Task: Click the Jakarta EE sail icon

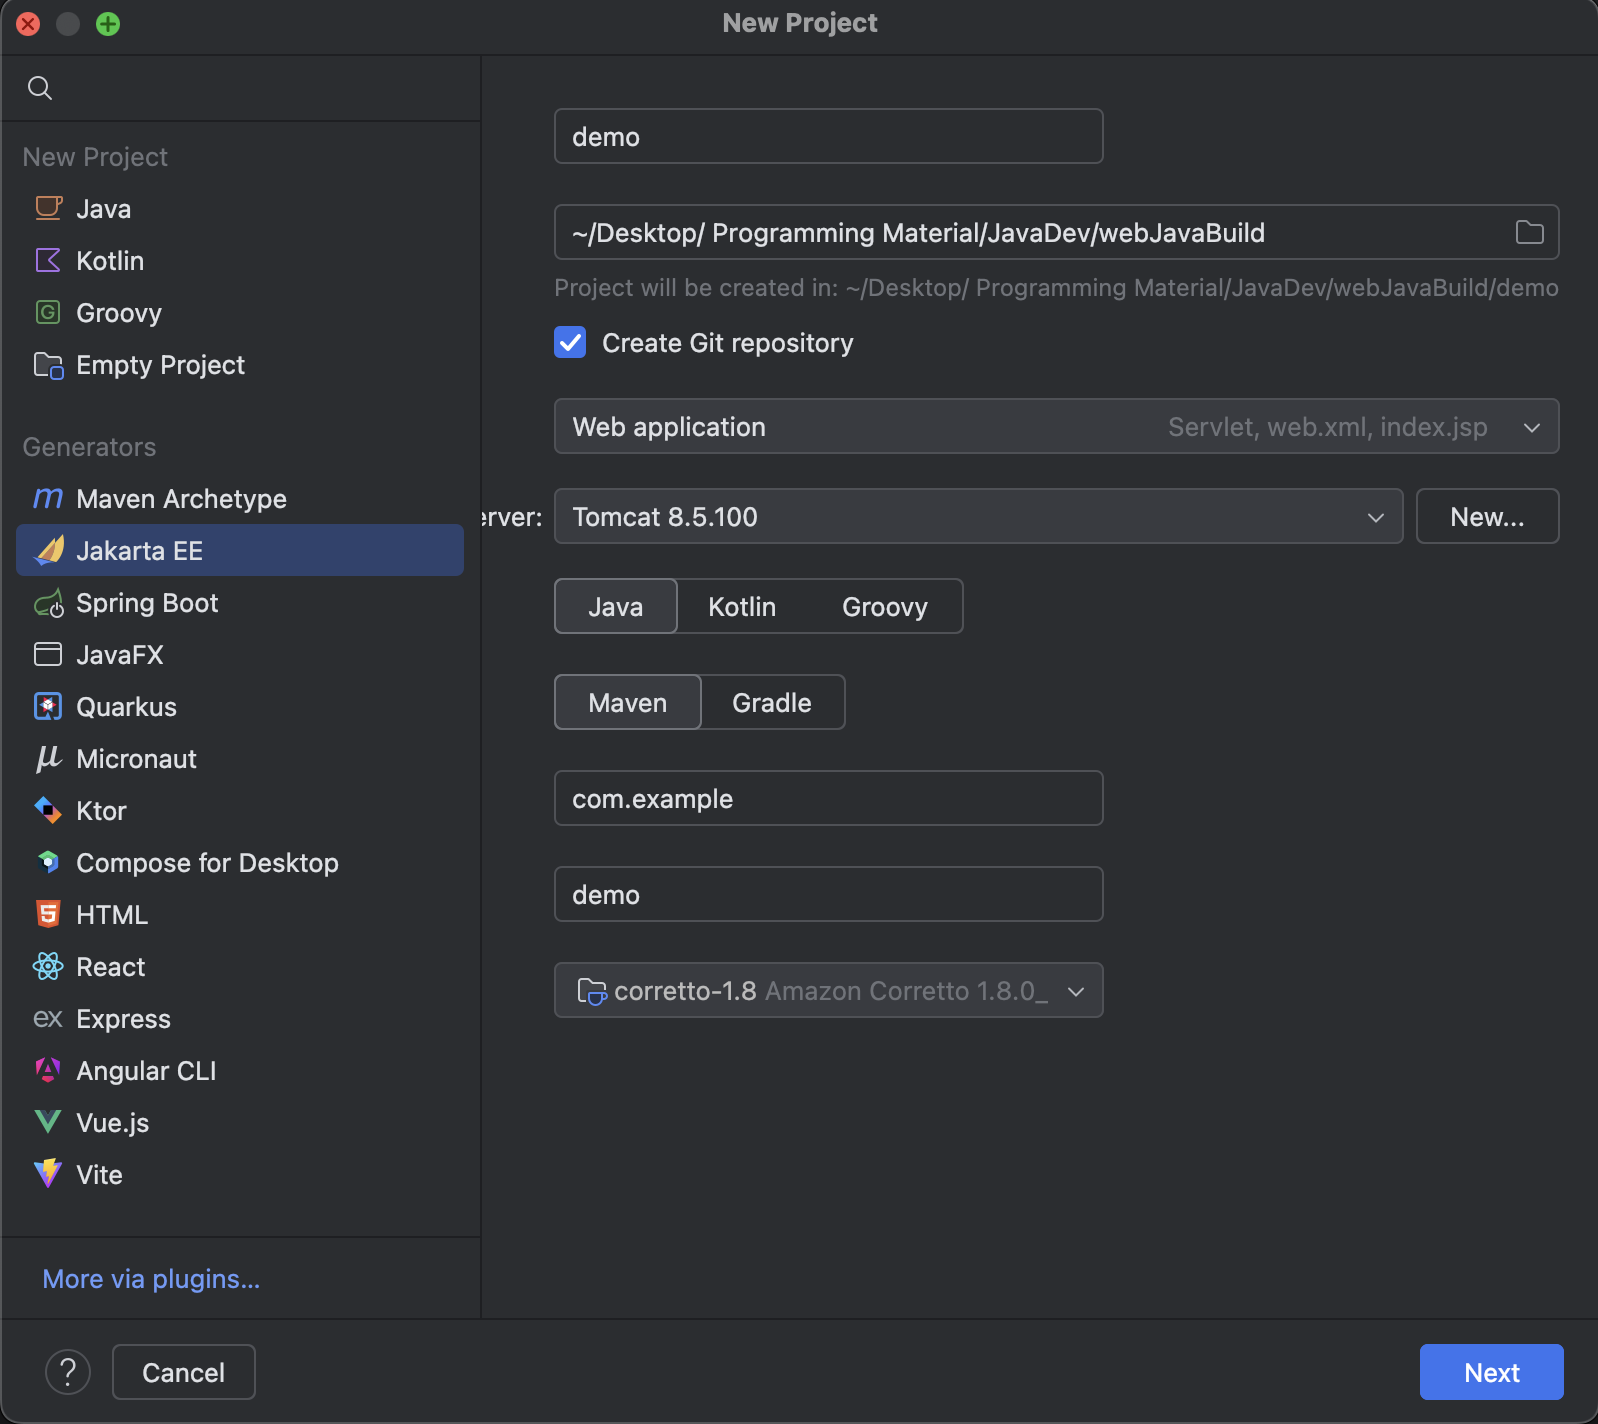Action: pos(49,550)
